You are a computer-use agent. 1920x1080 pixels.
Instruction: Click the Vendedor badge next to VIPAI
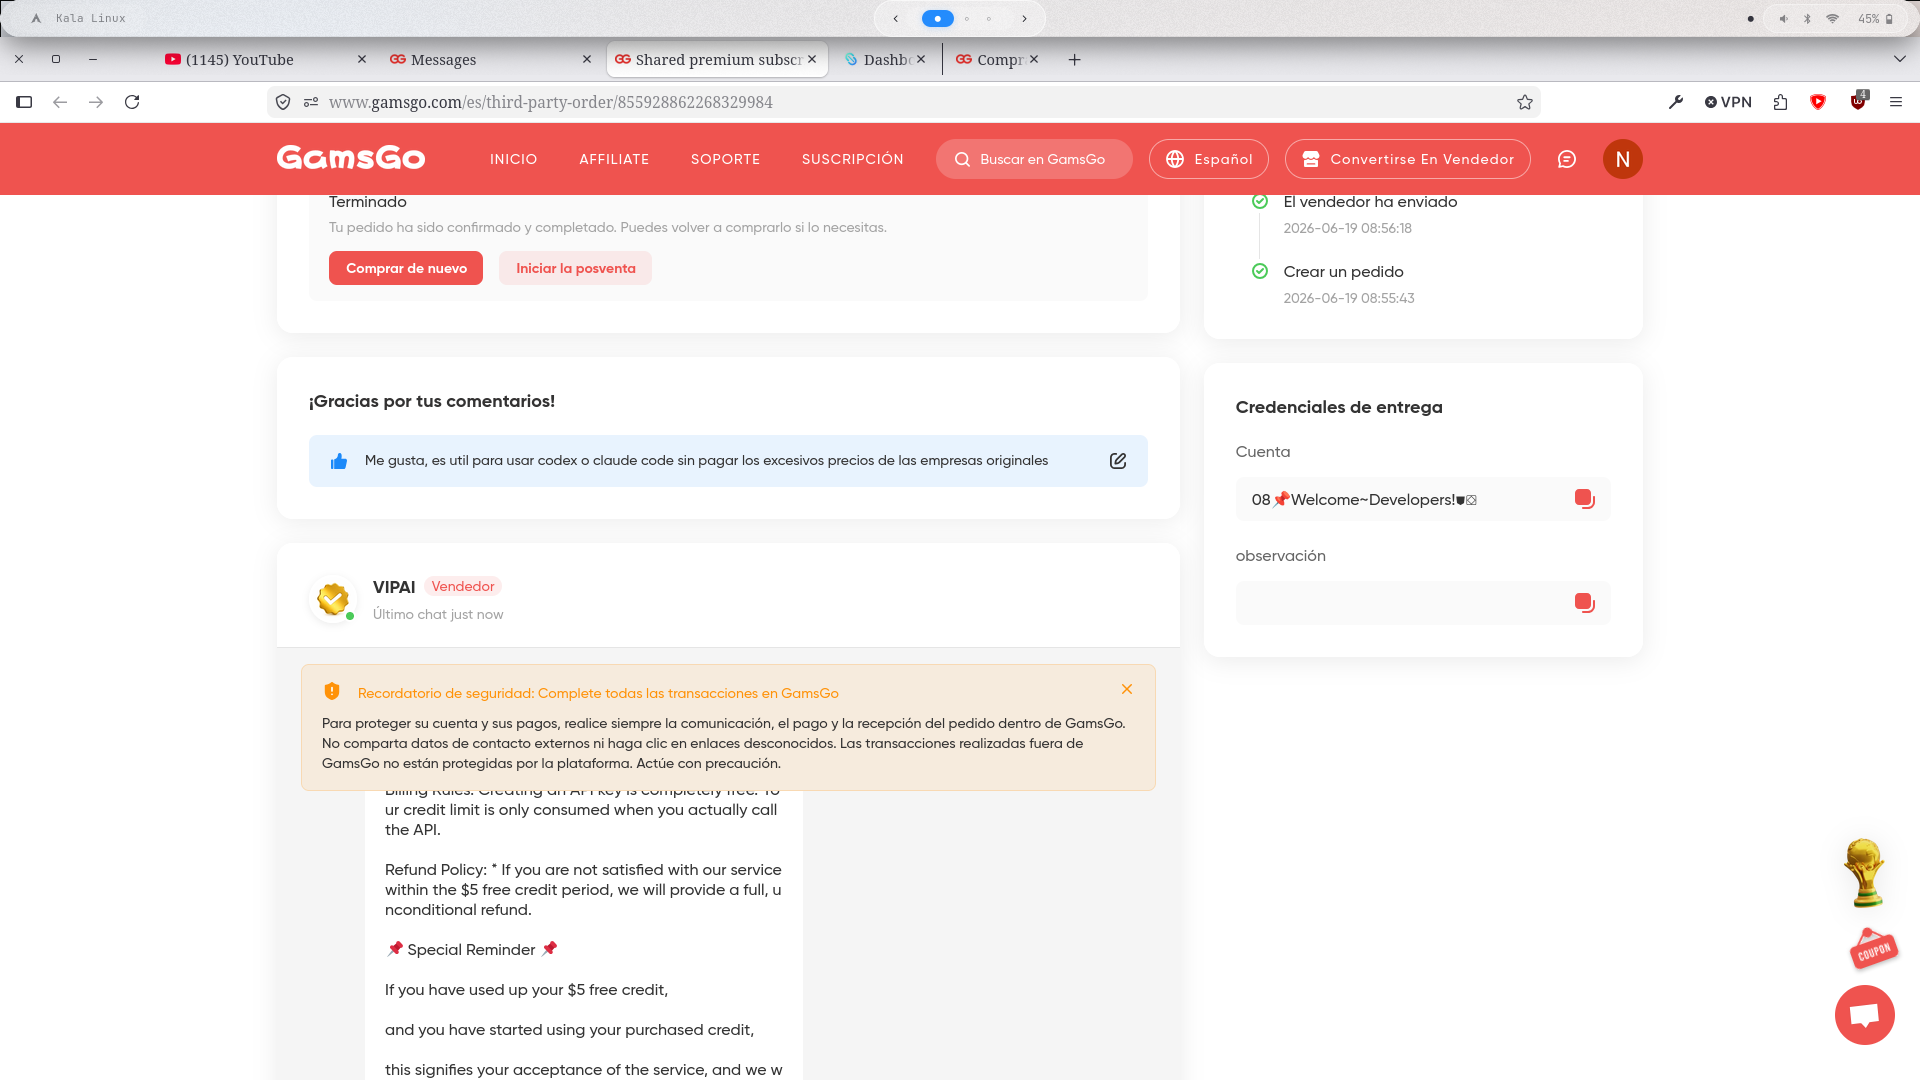coord(463,586)
